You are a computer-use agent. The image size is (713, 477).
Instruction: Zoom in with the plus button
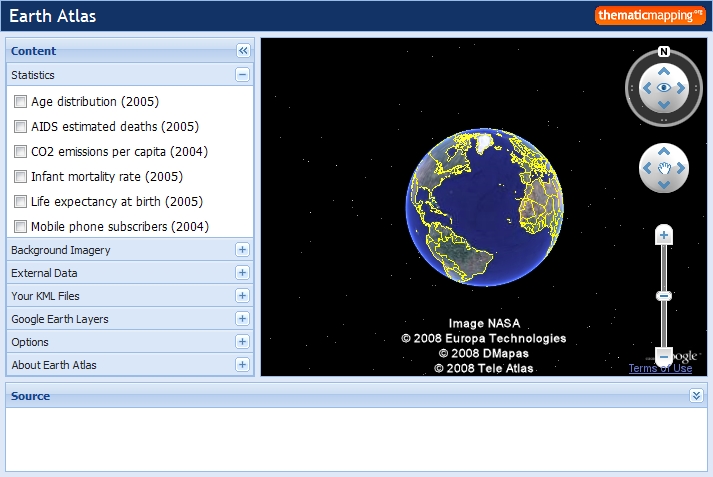coord(664,235)
